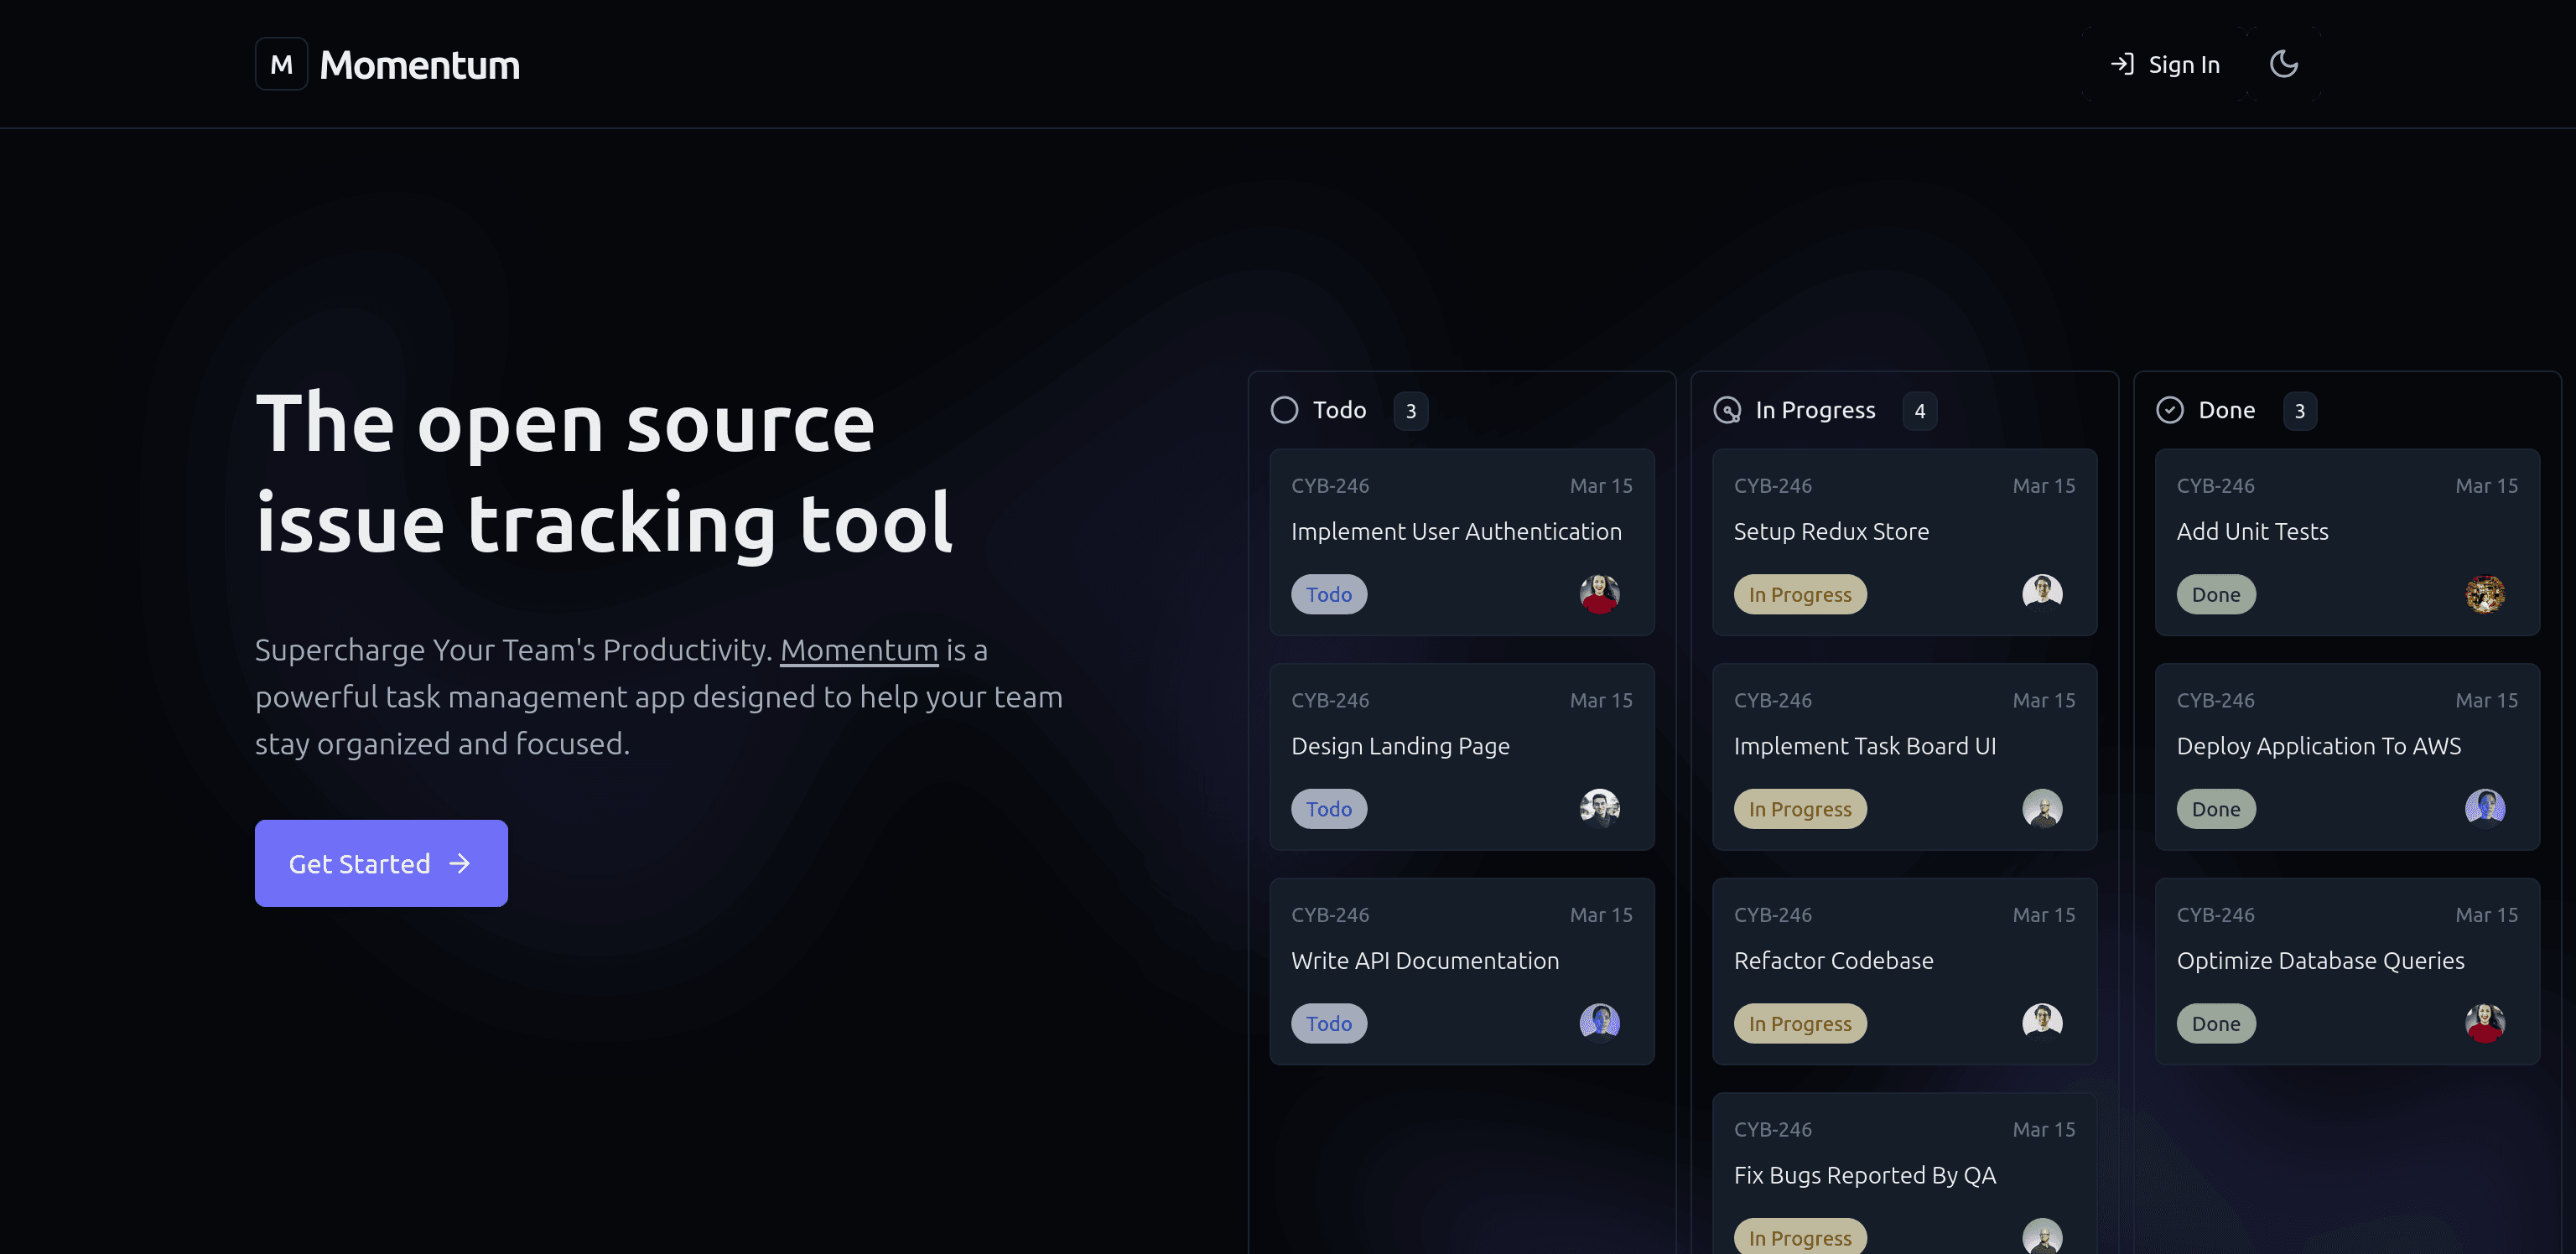
Task: Click Todo tag on Design Landing Page
Action: 1329,809
